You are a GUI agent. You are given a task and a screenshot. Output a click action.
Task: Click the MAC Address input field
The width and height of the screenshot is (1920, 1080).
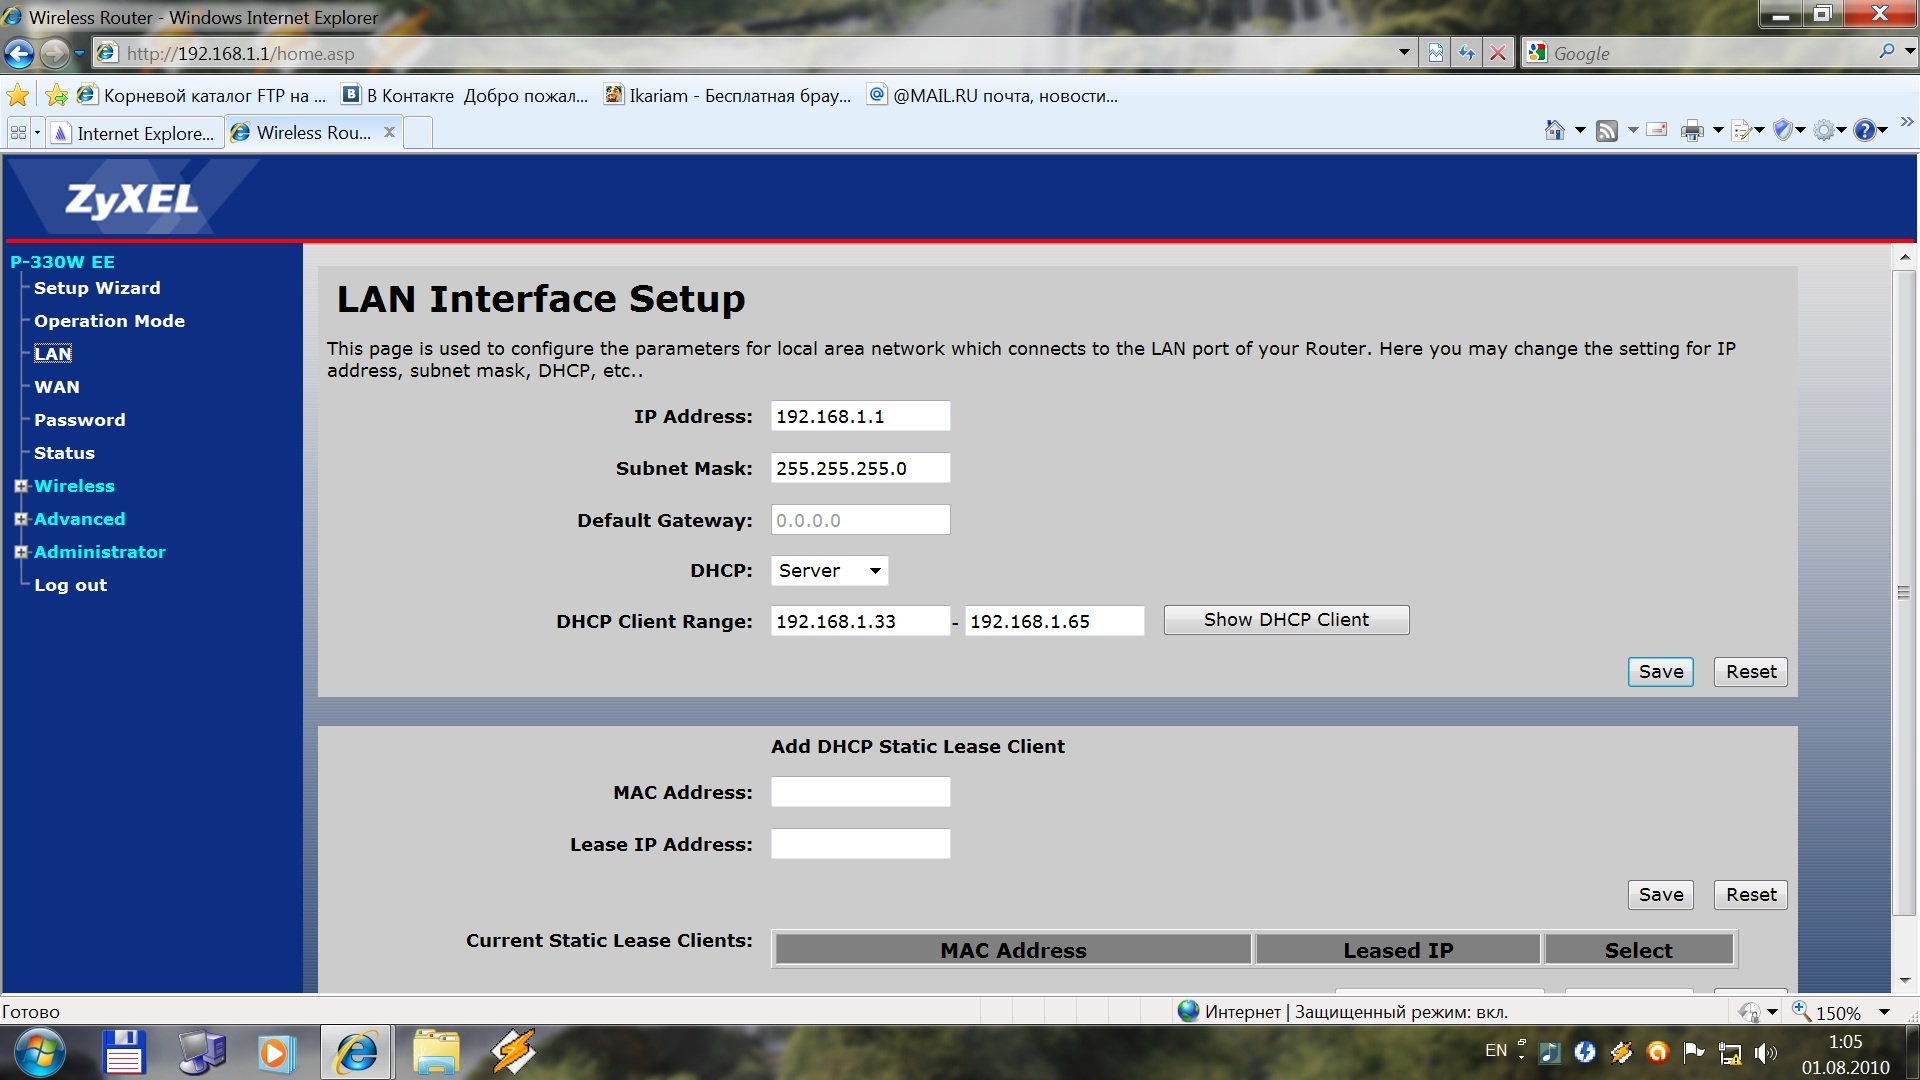860,793
